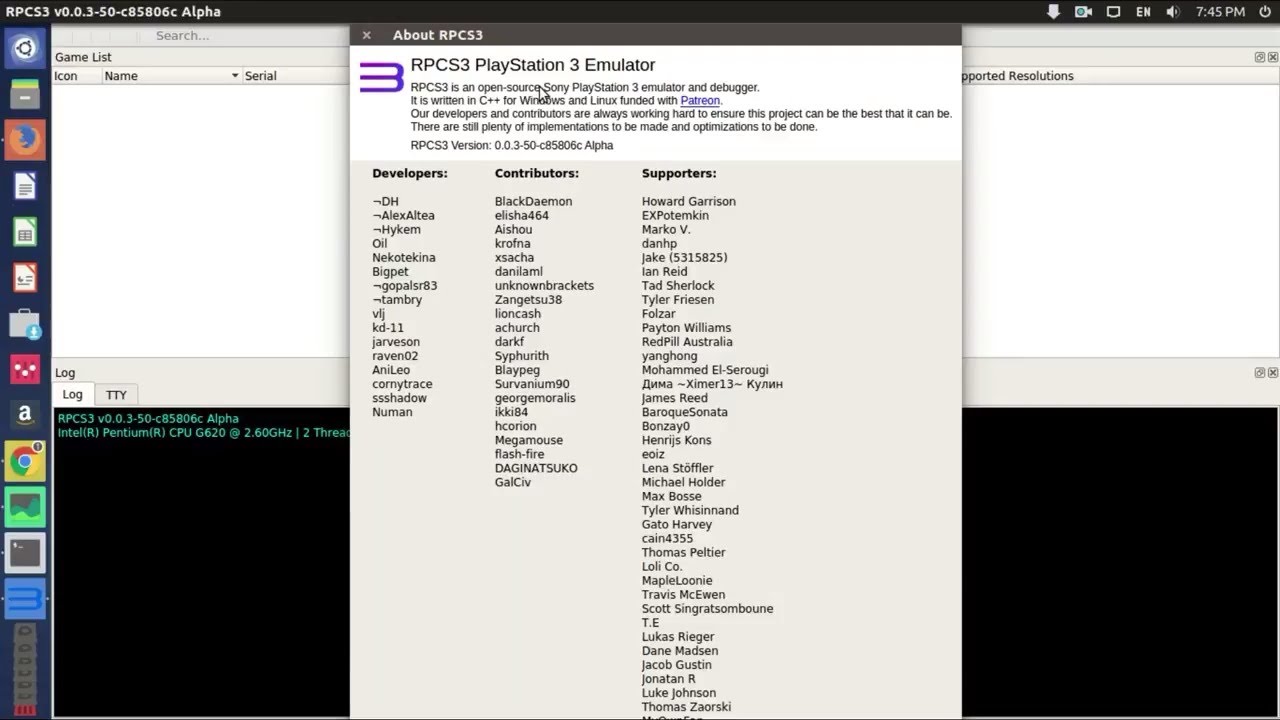Screen dimensions: 1280x720
Task: Open the EN keyboard layout indicator
Action: [x=1144, y=12]
